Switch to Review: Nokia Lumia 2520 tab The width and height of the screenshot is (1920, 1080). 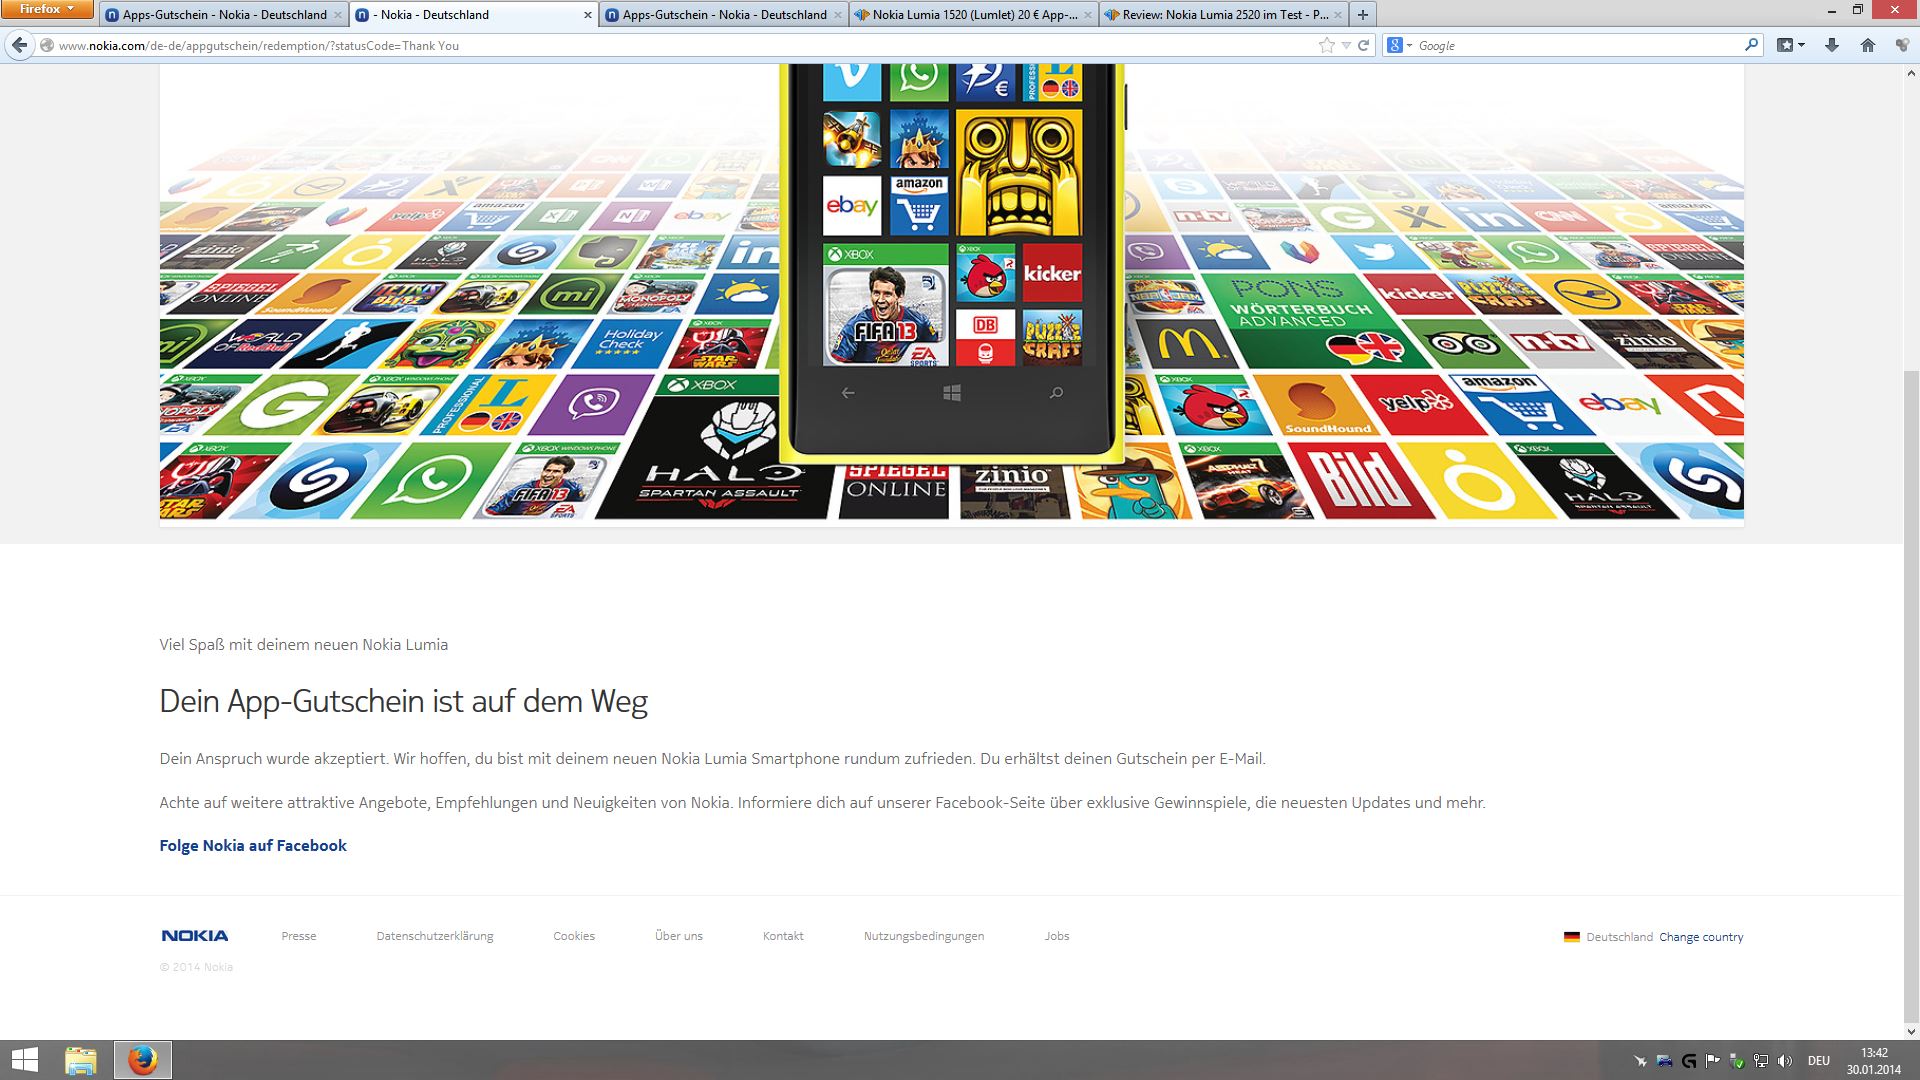point(1224,14)
